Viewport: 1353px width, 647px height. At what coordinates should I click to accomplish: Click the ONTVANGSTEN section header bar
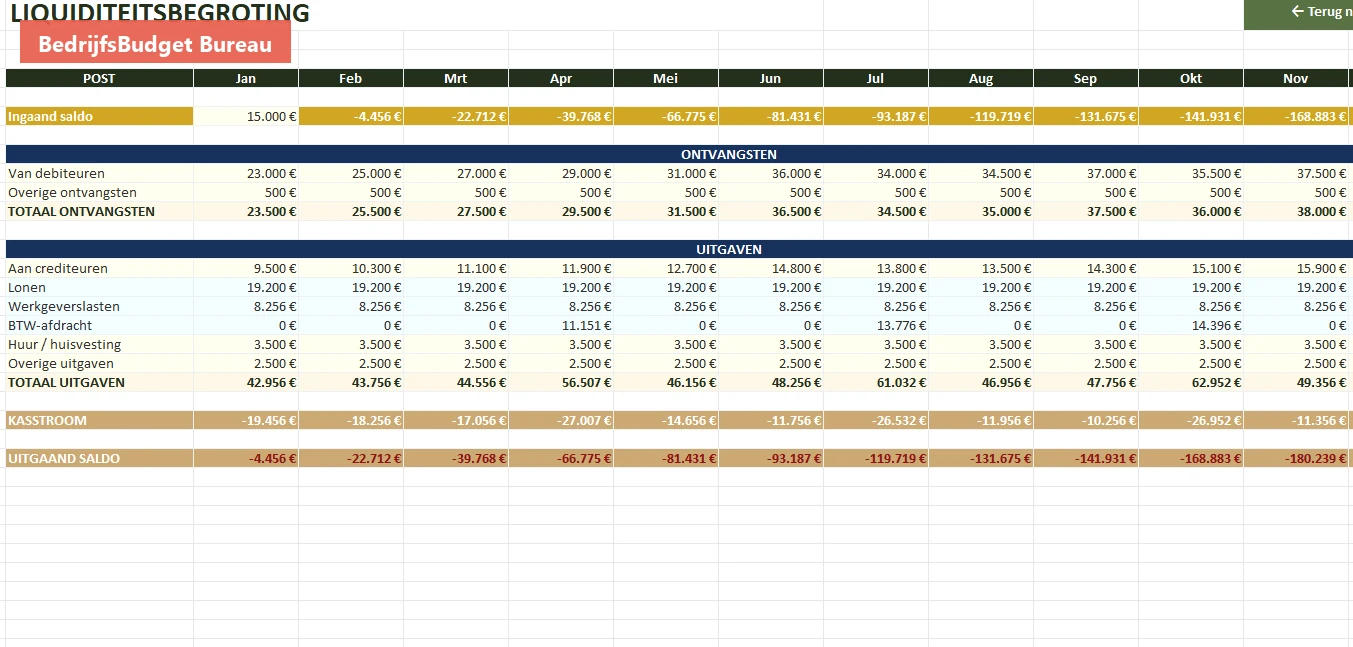[x=679, y=154]
